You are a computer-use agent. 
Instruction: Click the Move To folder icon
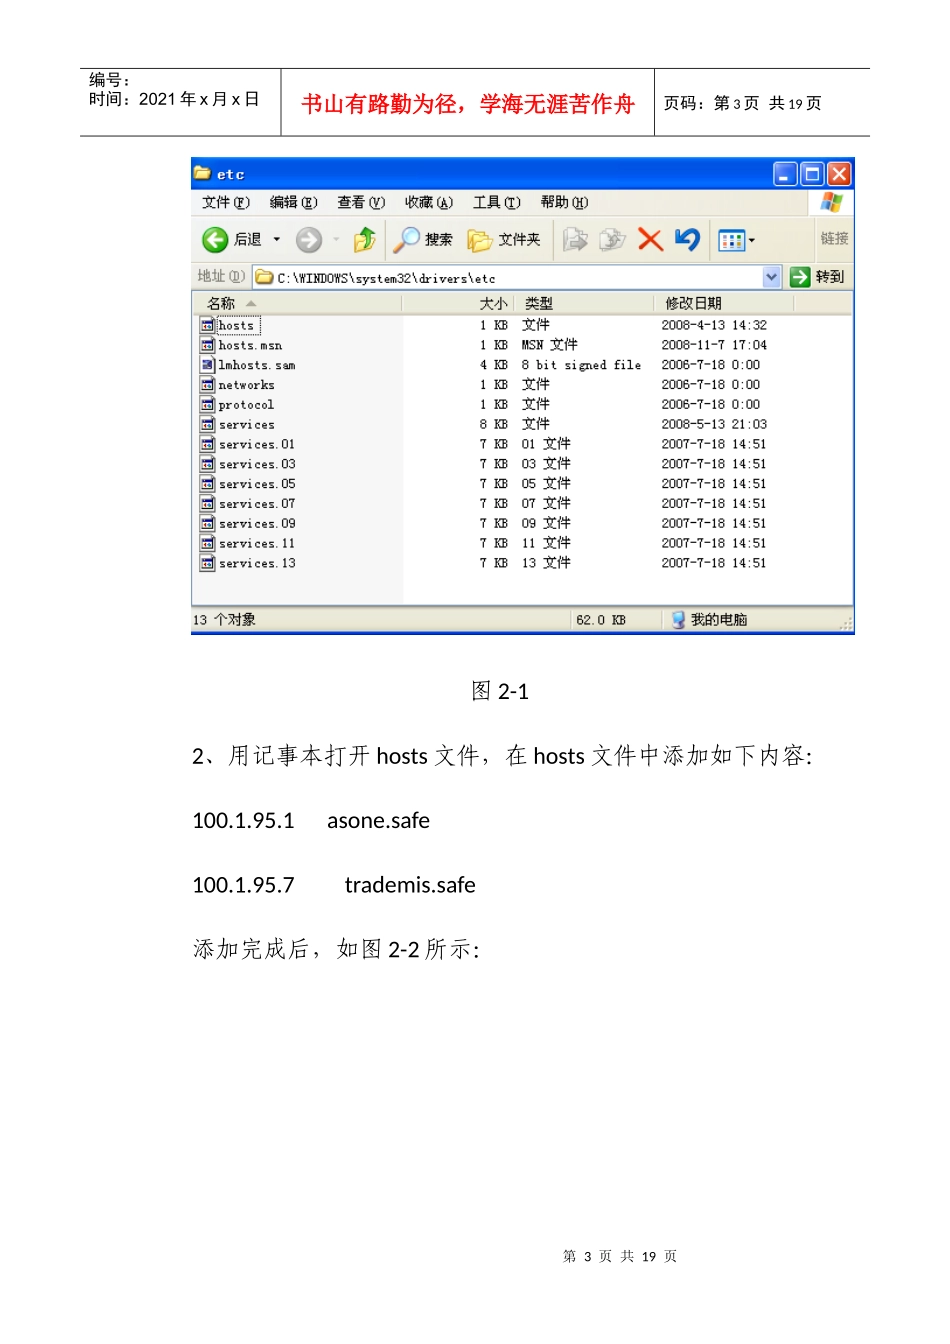tap(575, 239)
